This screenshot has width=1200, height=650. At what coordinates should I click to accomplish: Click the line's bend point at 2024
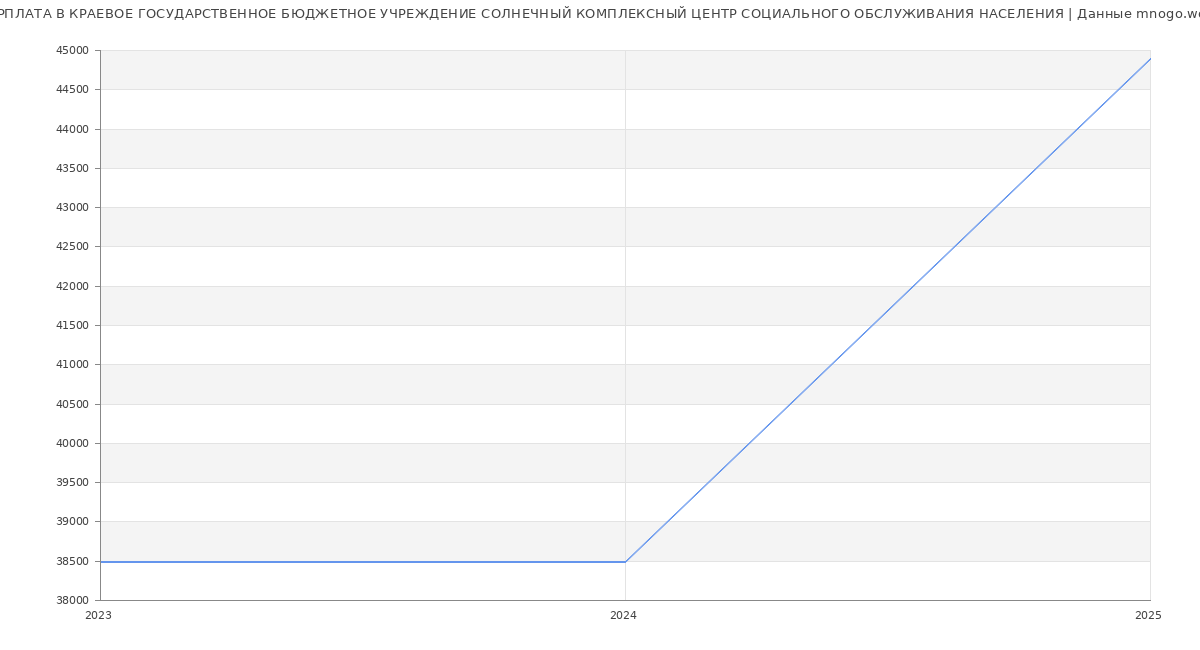(625, 562)
